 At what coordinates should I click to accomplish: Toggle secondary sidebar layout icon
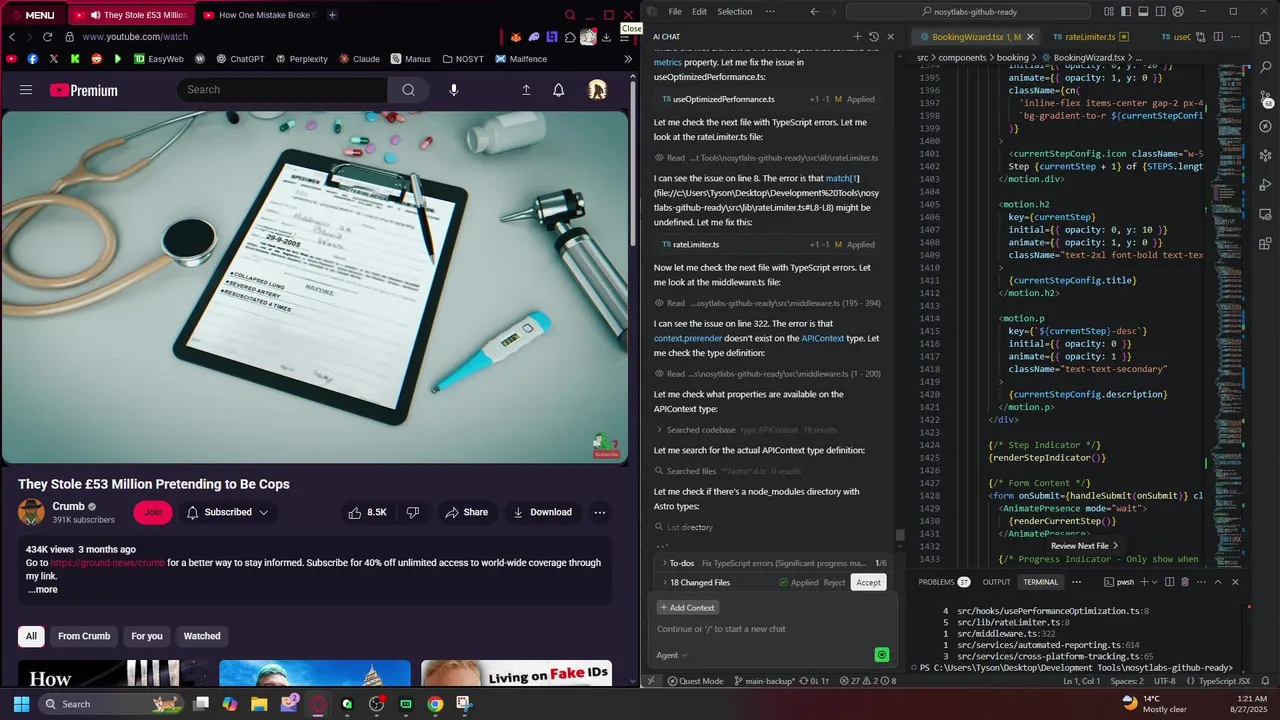click(x=1159, y=12)
